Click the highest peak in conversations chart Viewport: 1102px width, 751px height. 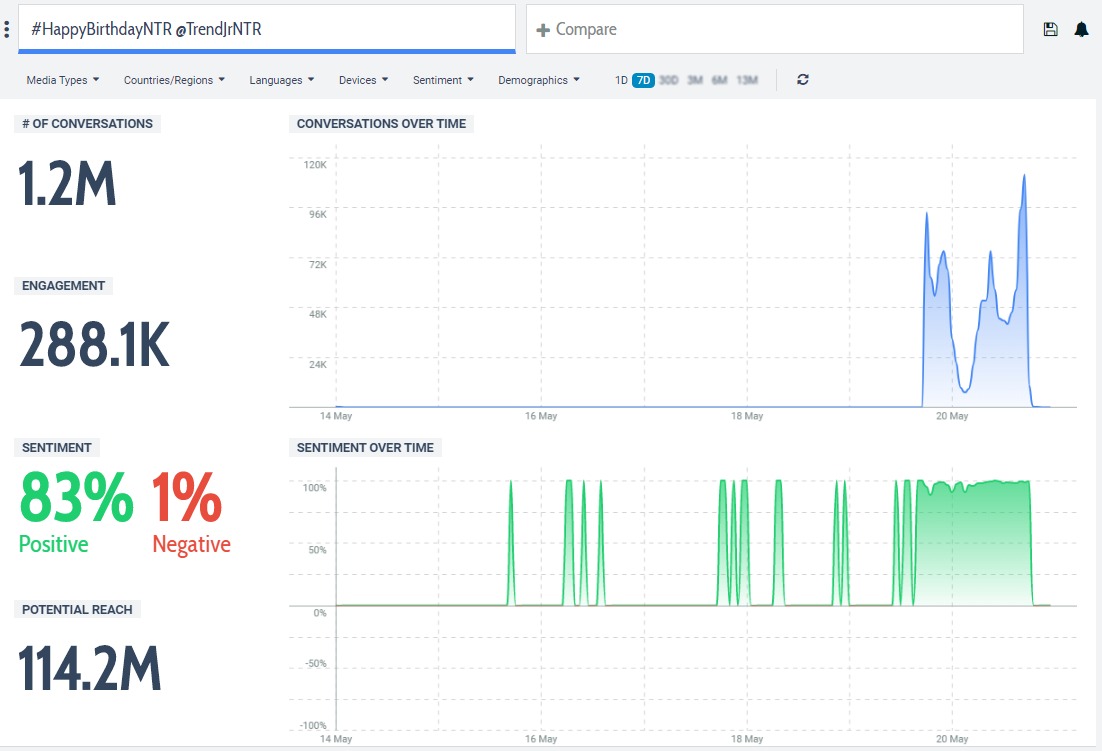1024,176
